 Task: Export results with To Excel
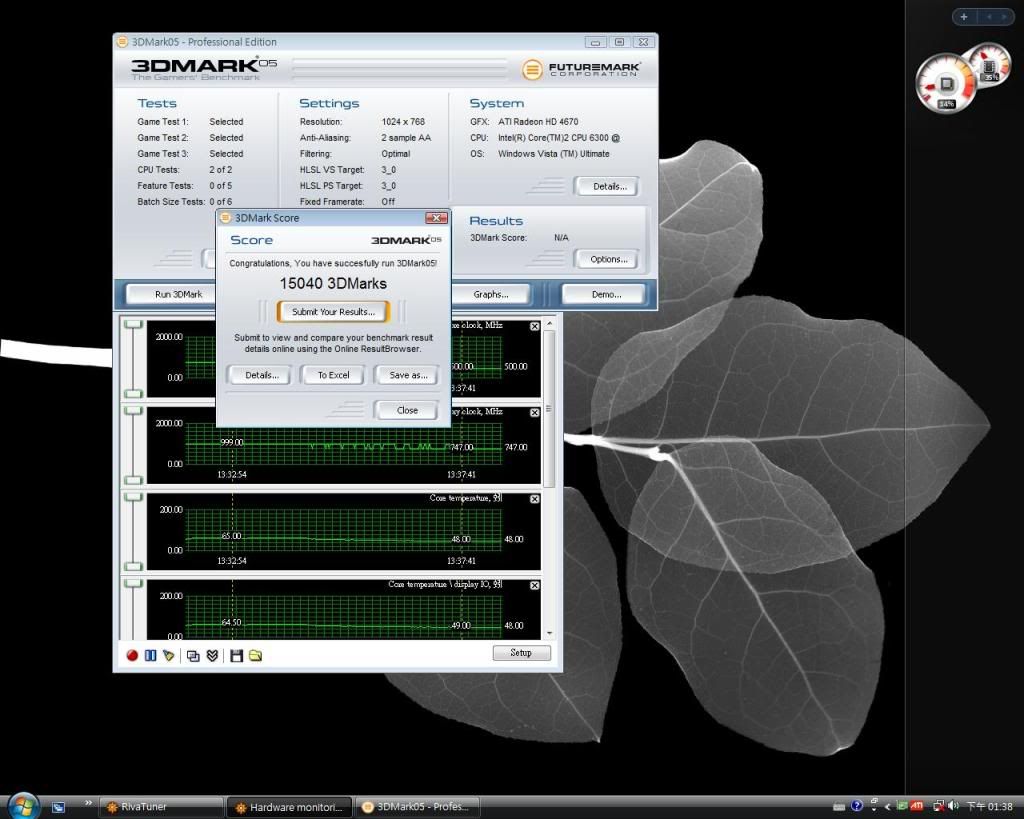point(334,375)
